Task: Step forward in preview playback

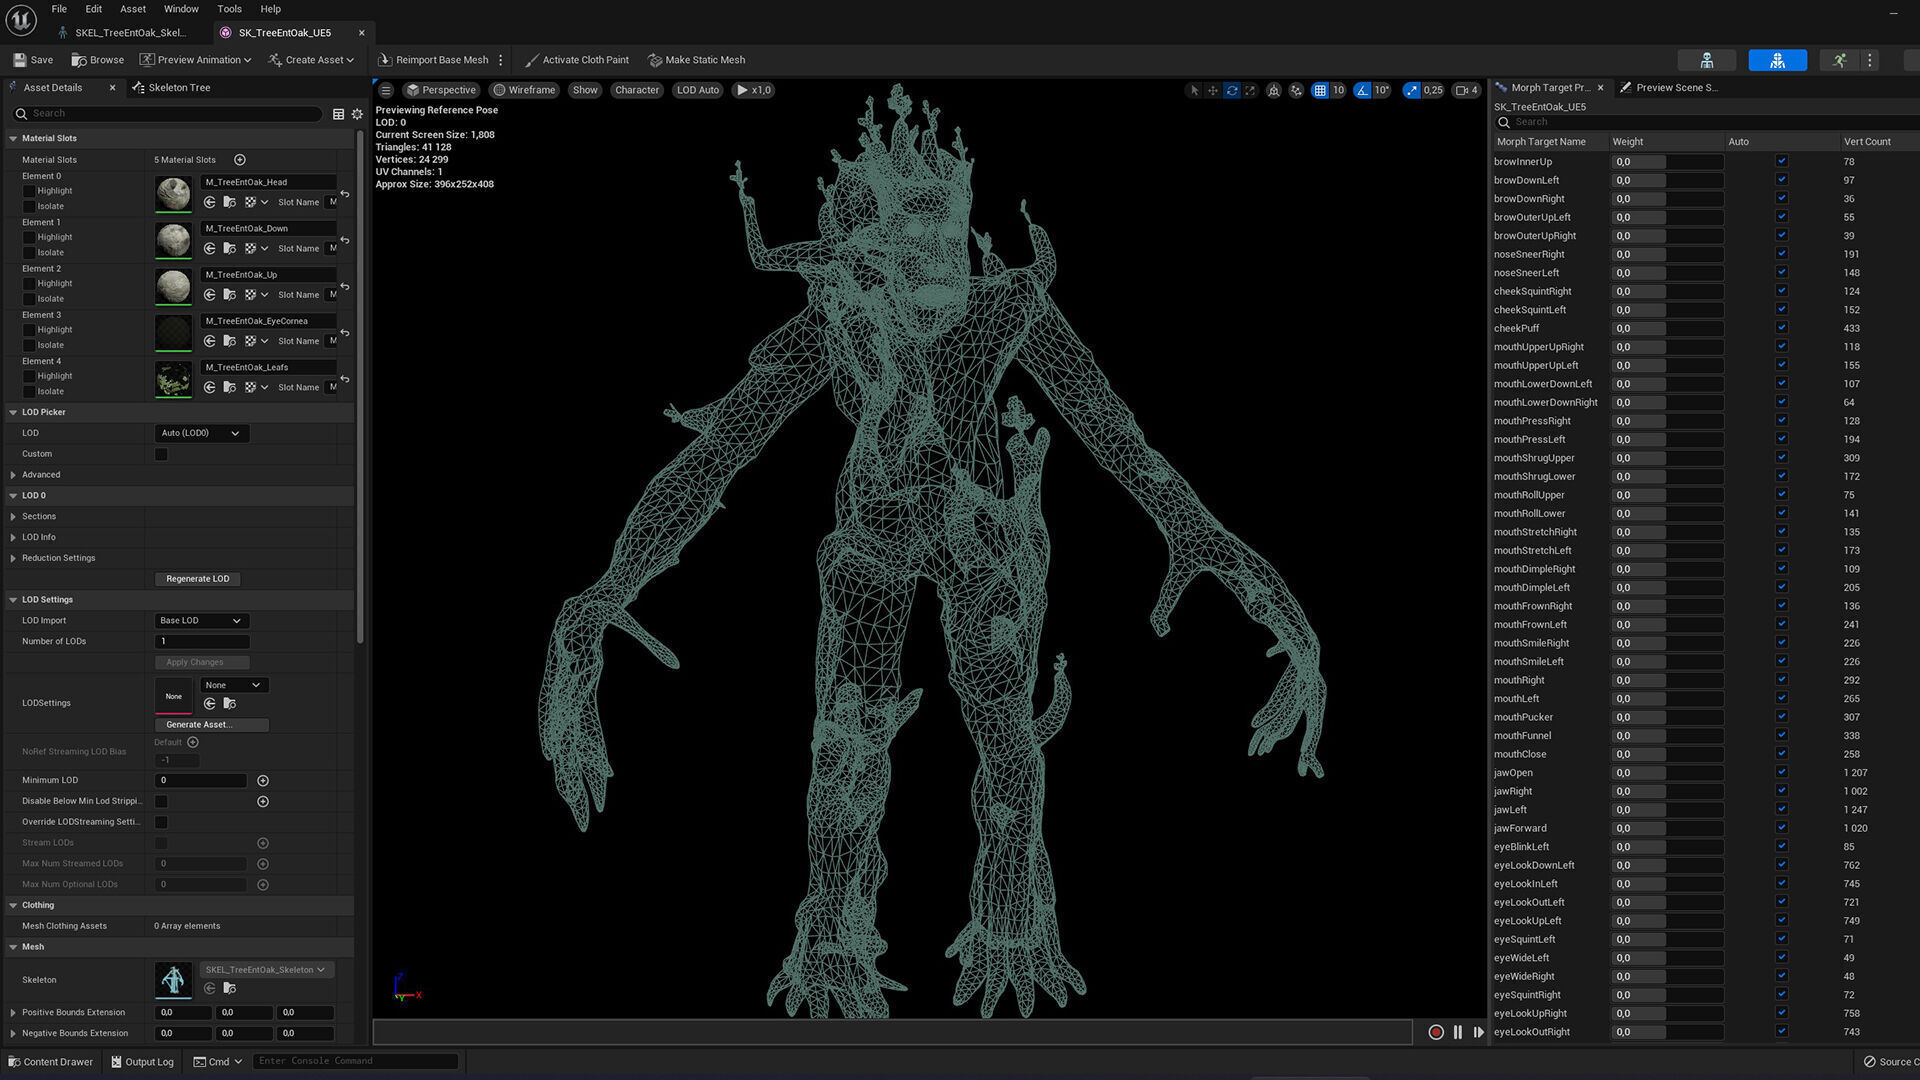Action: coord(1478,1032)
